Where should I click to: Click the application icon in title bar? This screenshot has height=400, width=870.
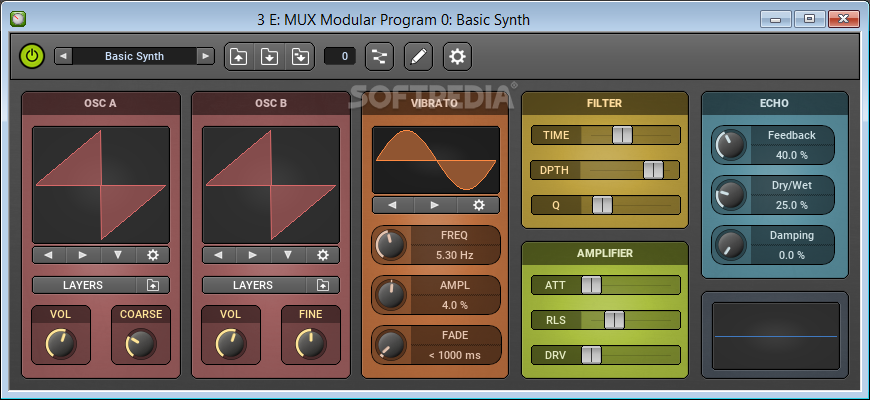coord(18,19)
